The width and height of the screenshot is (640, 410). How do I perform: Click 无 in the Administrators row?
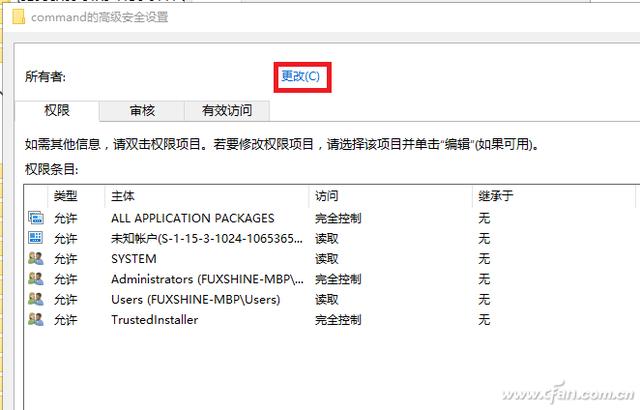[484, 279]
